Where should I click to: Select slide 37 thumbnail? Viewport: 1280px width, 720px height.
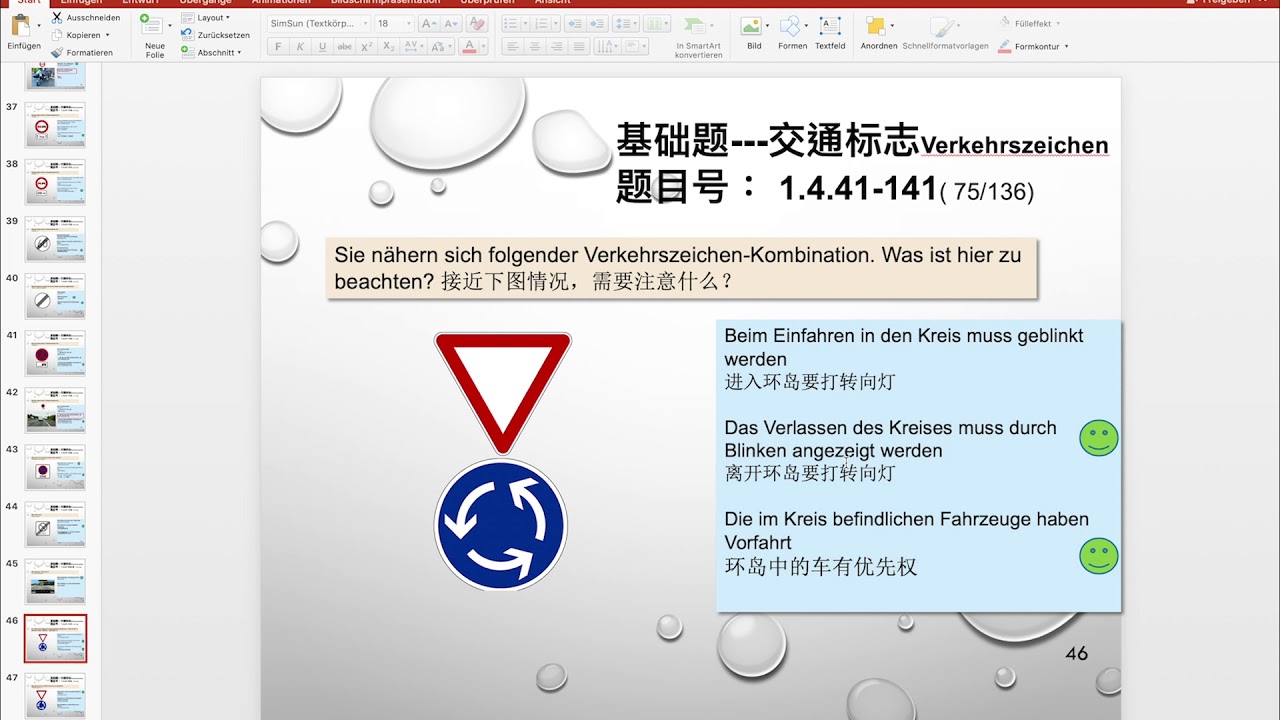tap(55, 125)
